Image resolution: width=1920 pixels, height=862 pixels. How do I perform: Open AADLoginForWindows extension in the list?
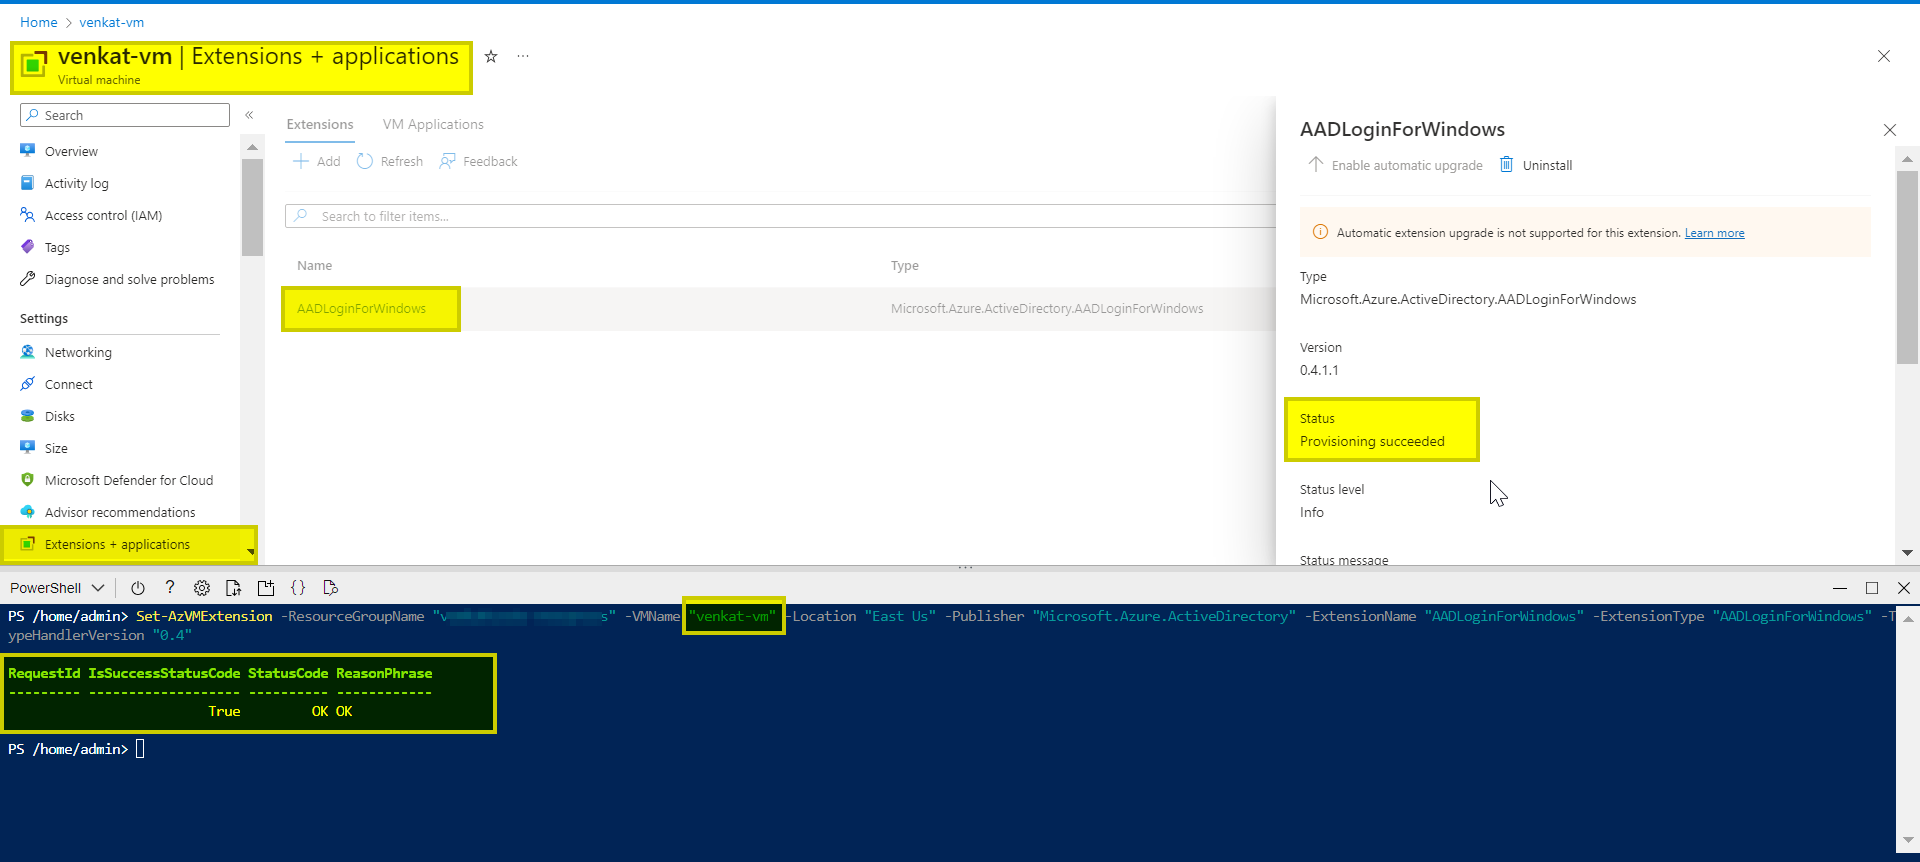click(361, 308)
